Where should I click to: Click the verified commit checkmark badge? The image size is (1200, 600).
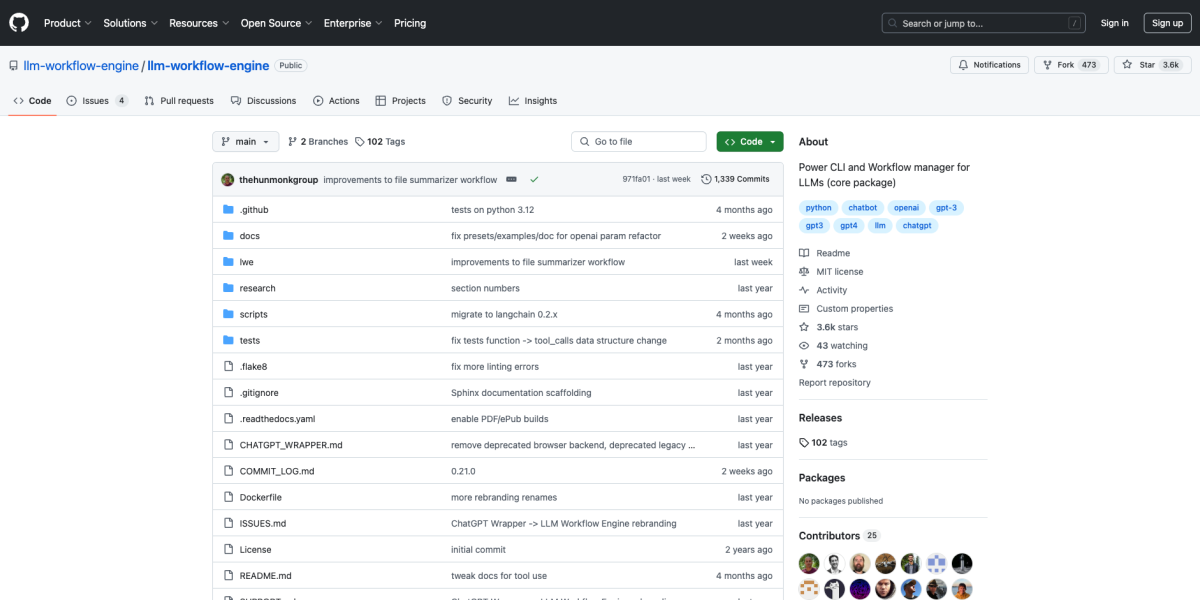point(534,178)
